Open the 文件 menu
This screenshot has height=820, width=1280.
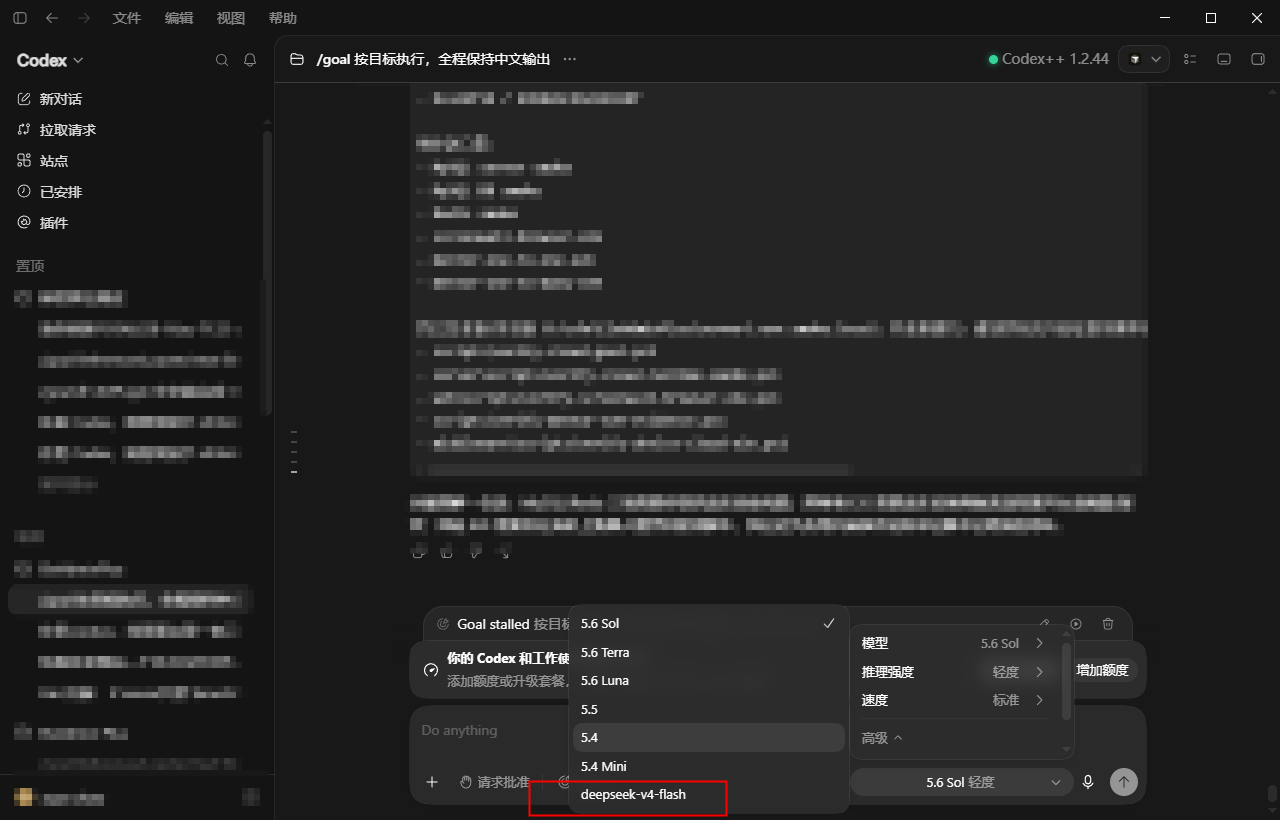click(x=127, y=18)
